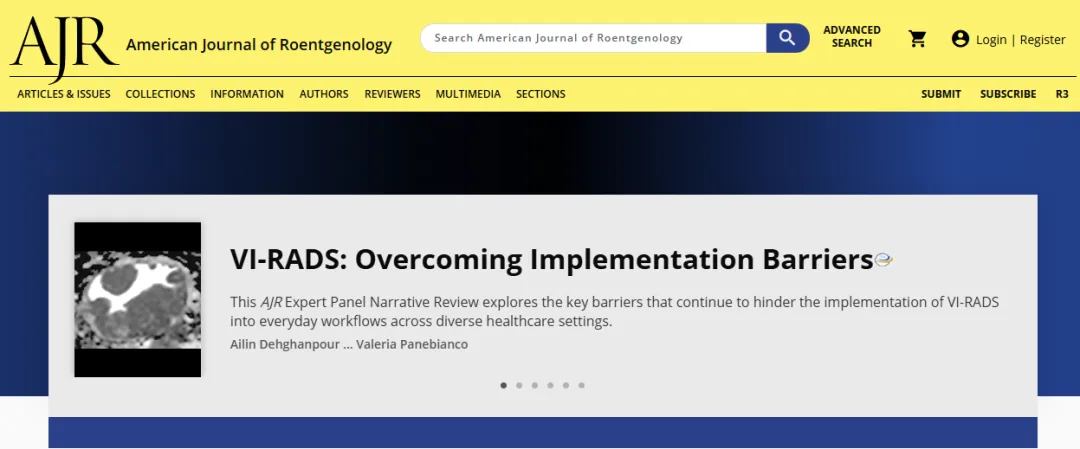Select the first carousel slide dot

503,386
